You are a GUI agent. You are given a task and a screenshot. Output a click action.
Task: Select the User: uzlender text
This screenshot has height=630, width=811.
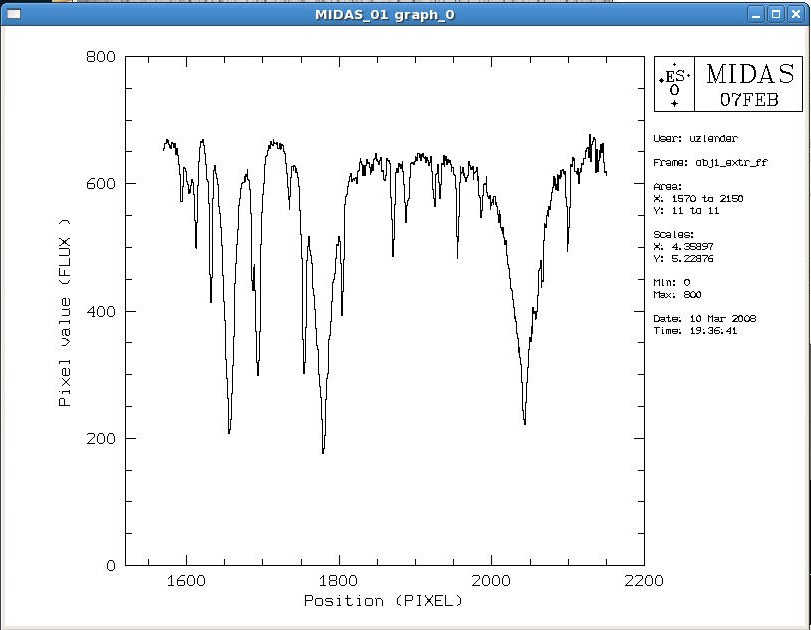pos(694,138)
